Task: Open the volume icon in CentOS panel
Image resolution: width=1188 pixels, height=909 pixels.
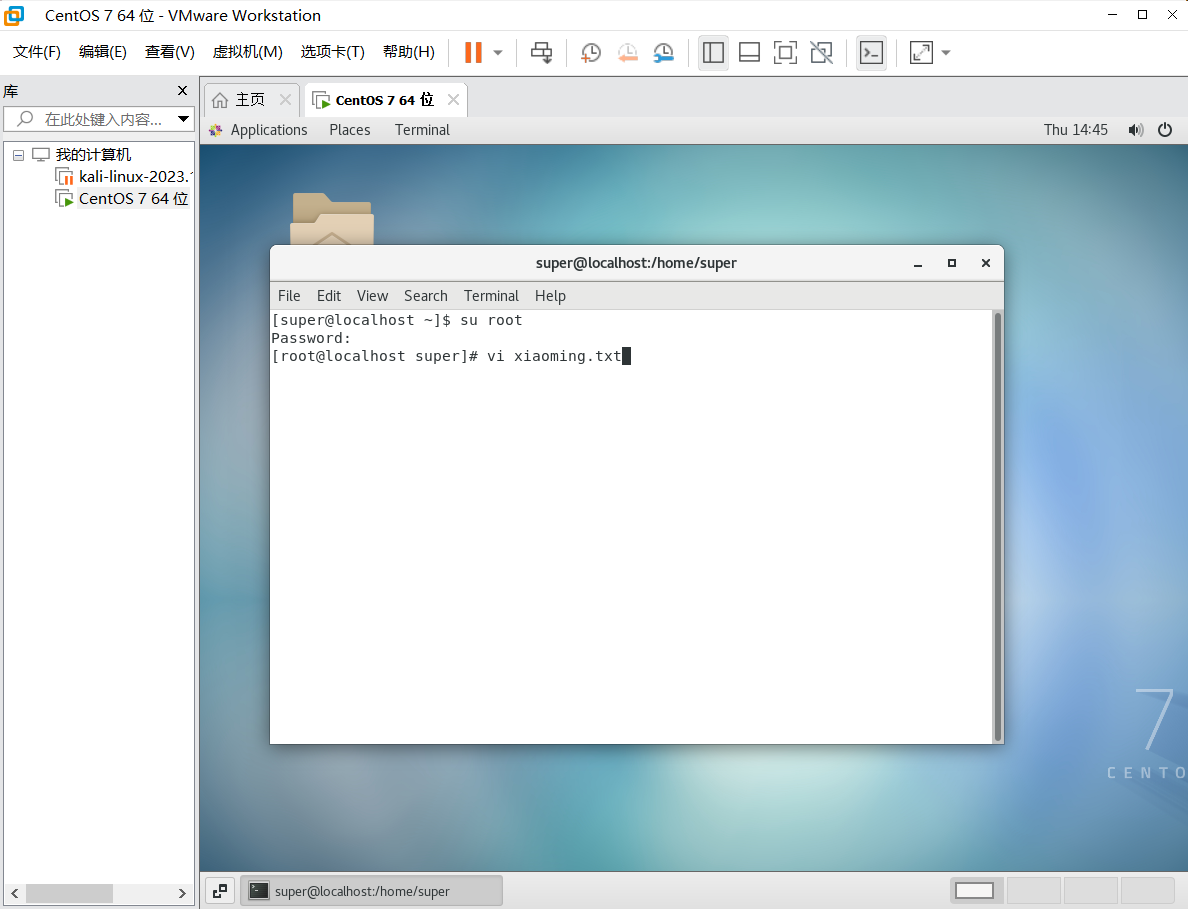Action: pyautogui.click(x=1135, y=130)
